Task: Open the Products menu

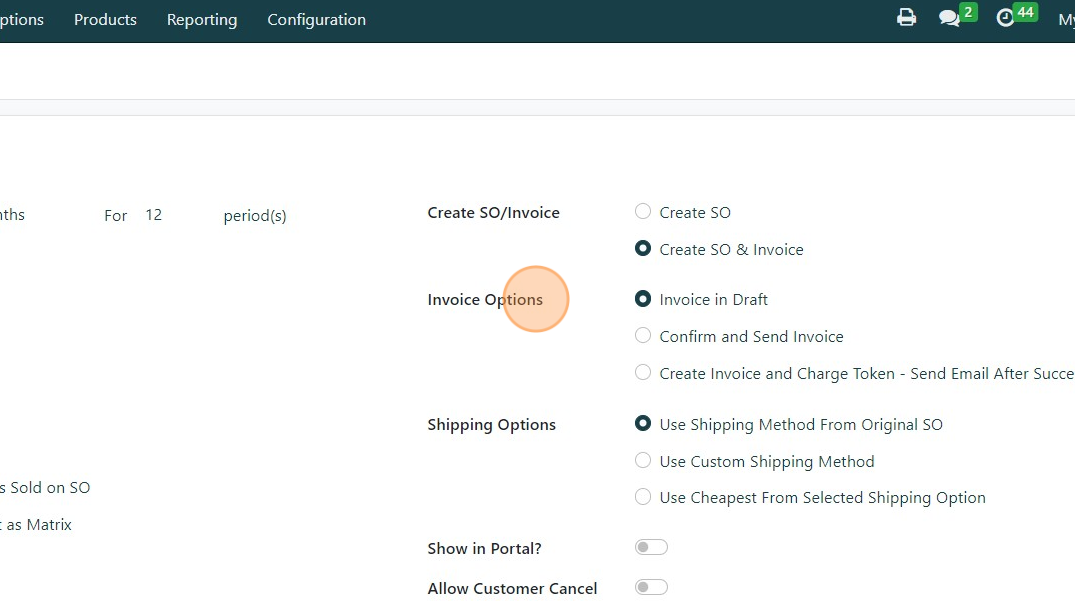Action: [x=105, y=20]
